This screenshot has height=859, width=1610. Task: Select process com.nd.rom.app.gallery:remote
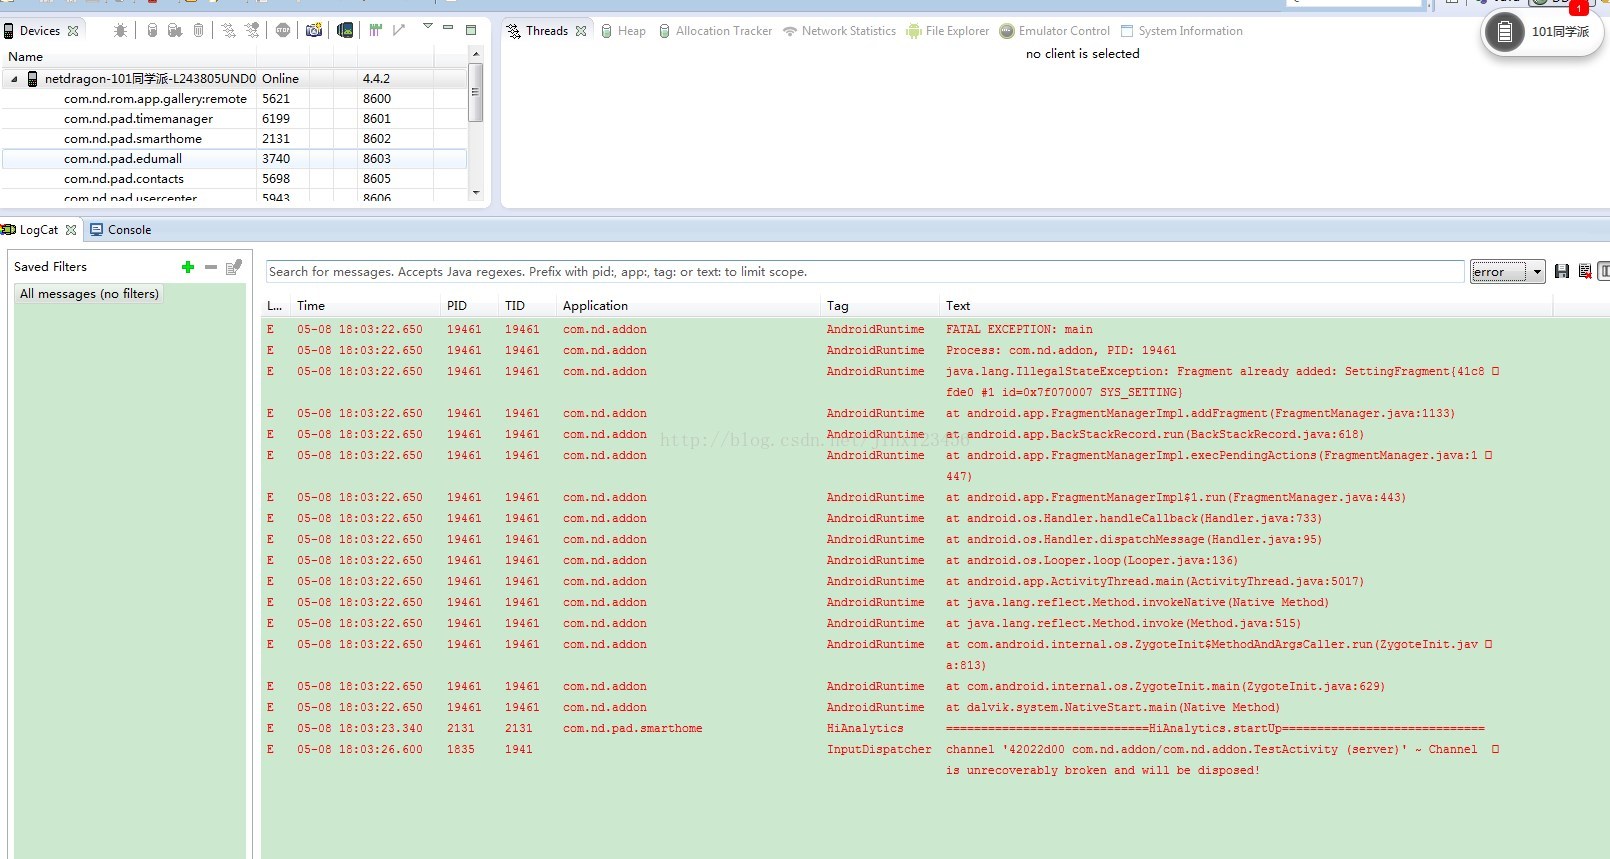point(235,99)
